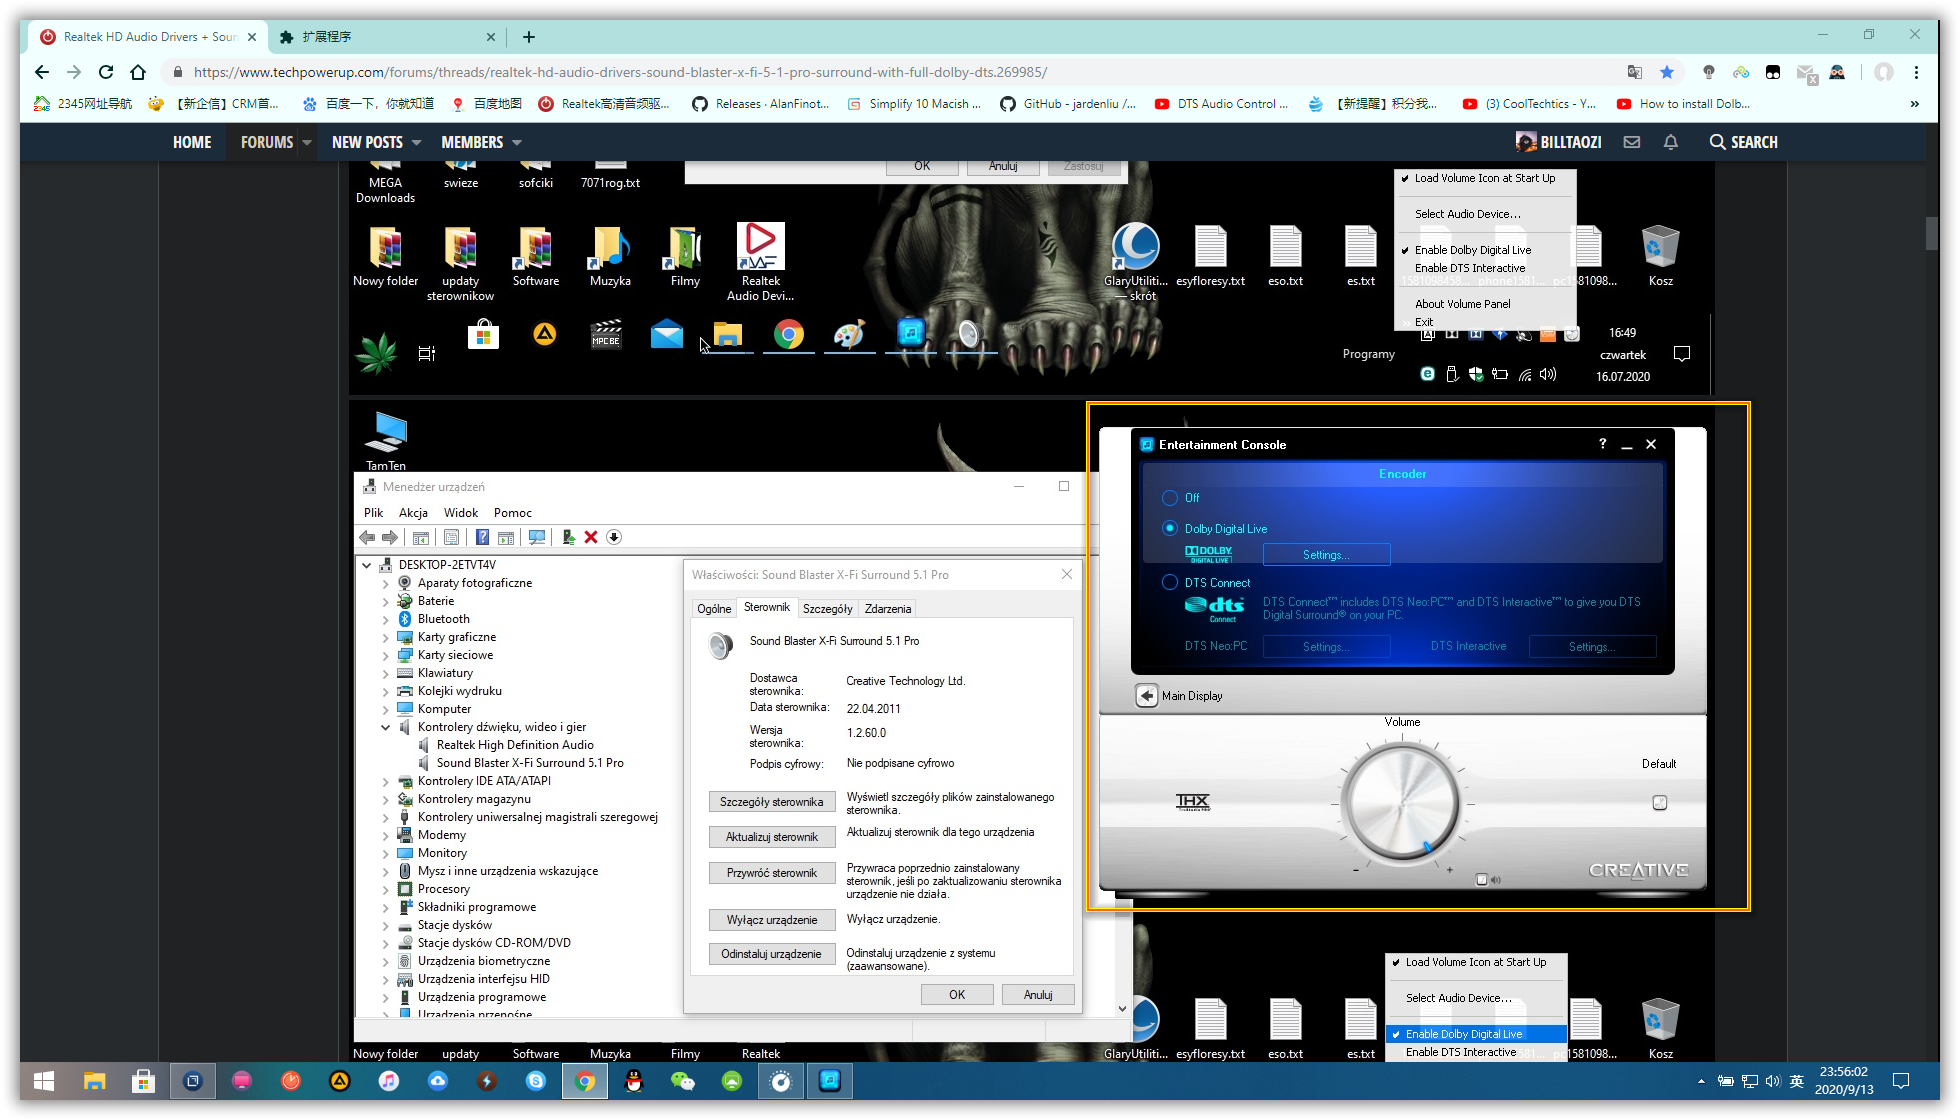The height and width of the screenshot is (1120, 1960).
Task: Open browser home page icon
Action: click(138, 72)
